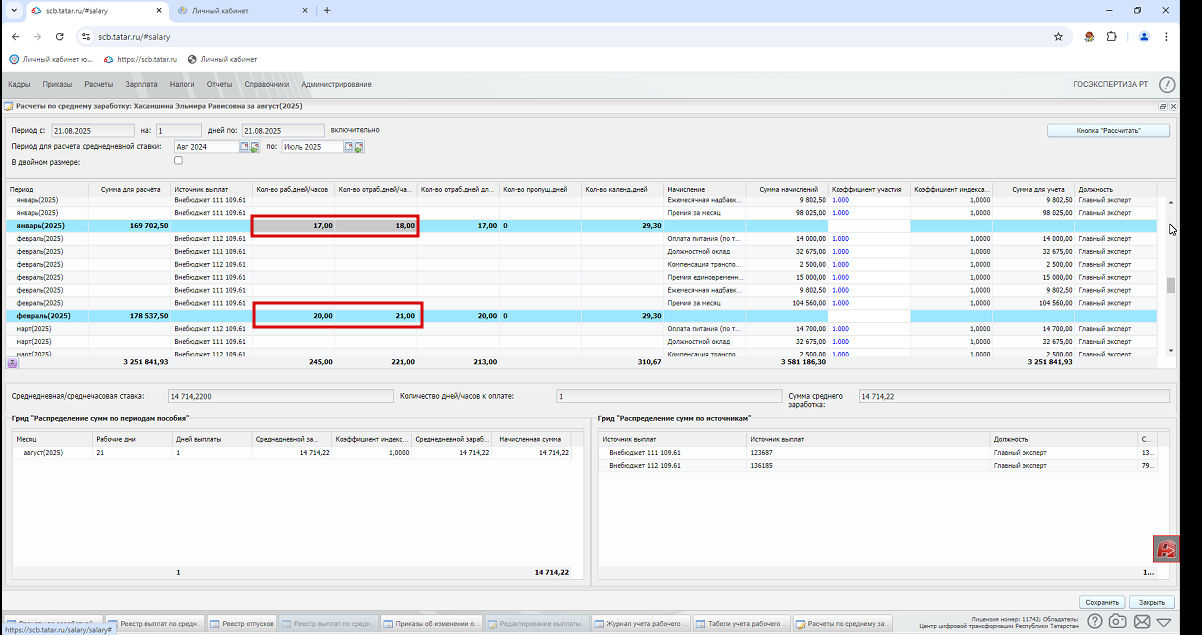Open the help question mark icon
This screenshot has width=1202, height=635.
pos(1095,622)
